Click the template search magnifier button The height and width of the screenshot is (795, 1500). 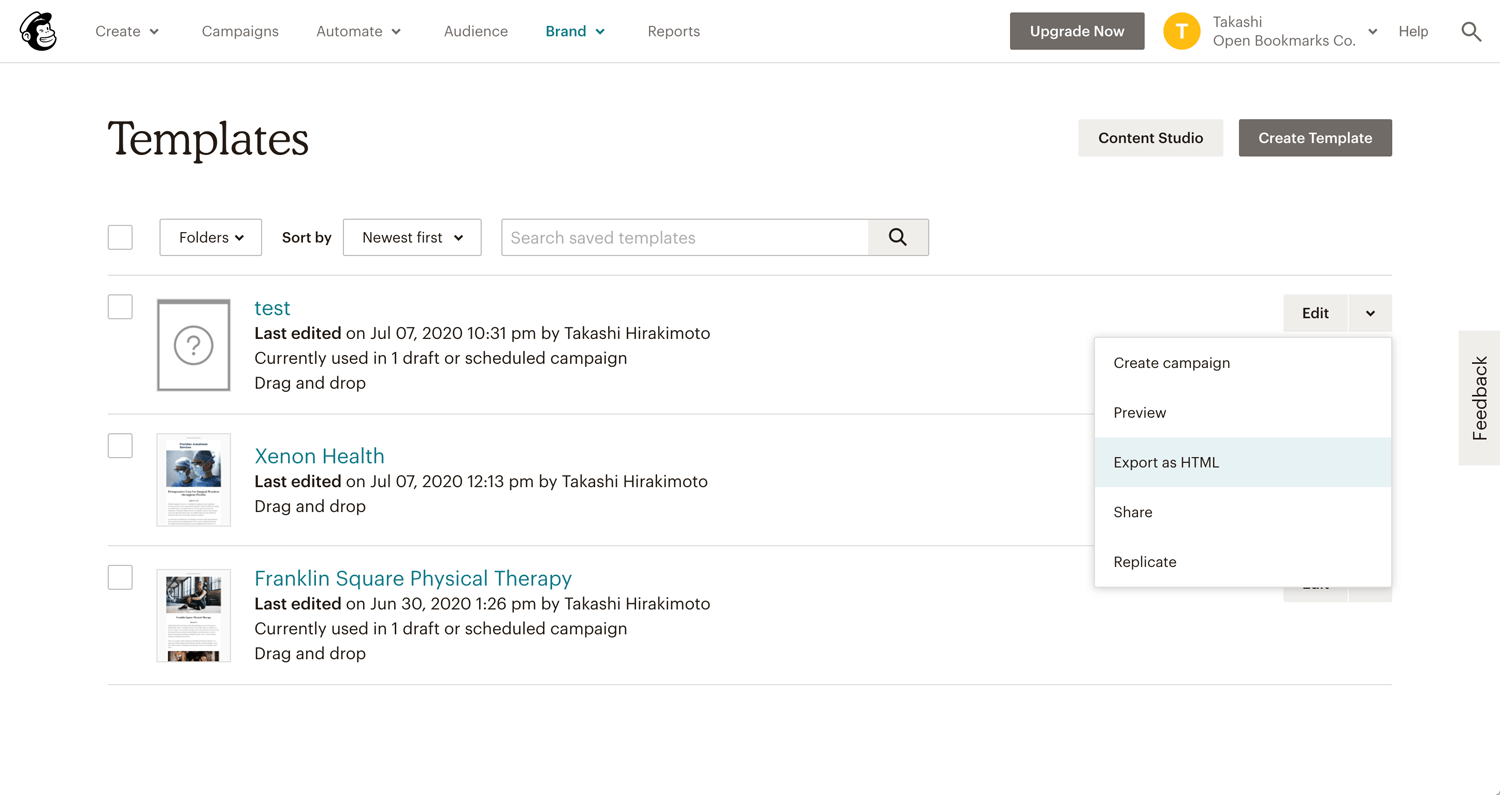(898, 237)
